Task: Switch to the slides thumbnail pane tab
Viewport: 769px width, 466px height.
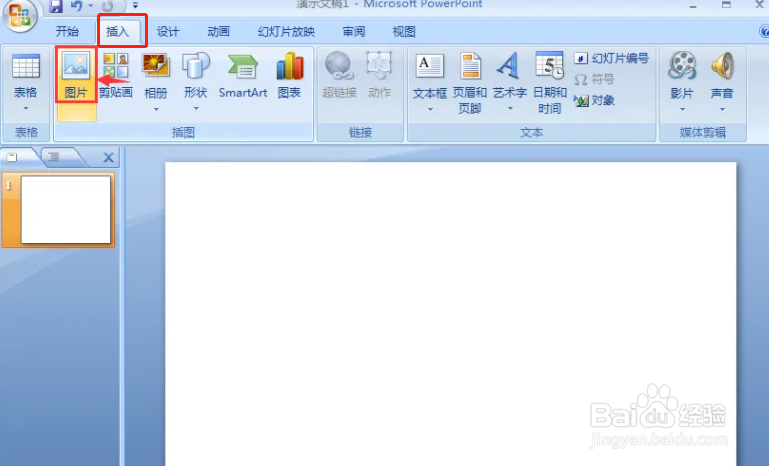Action: point(14,157)
